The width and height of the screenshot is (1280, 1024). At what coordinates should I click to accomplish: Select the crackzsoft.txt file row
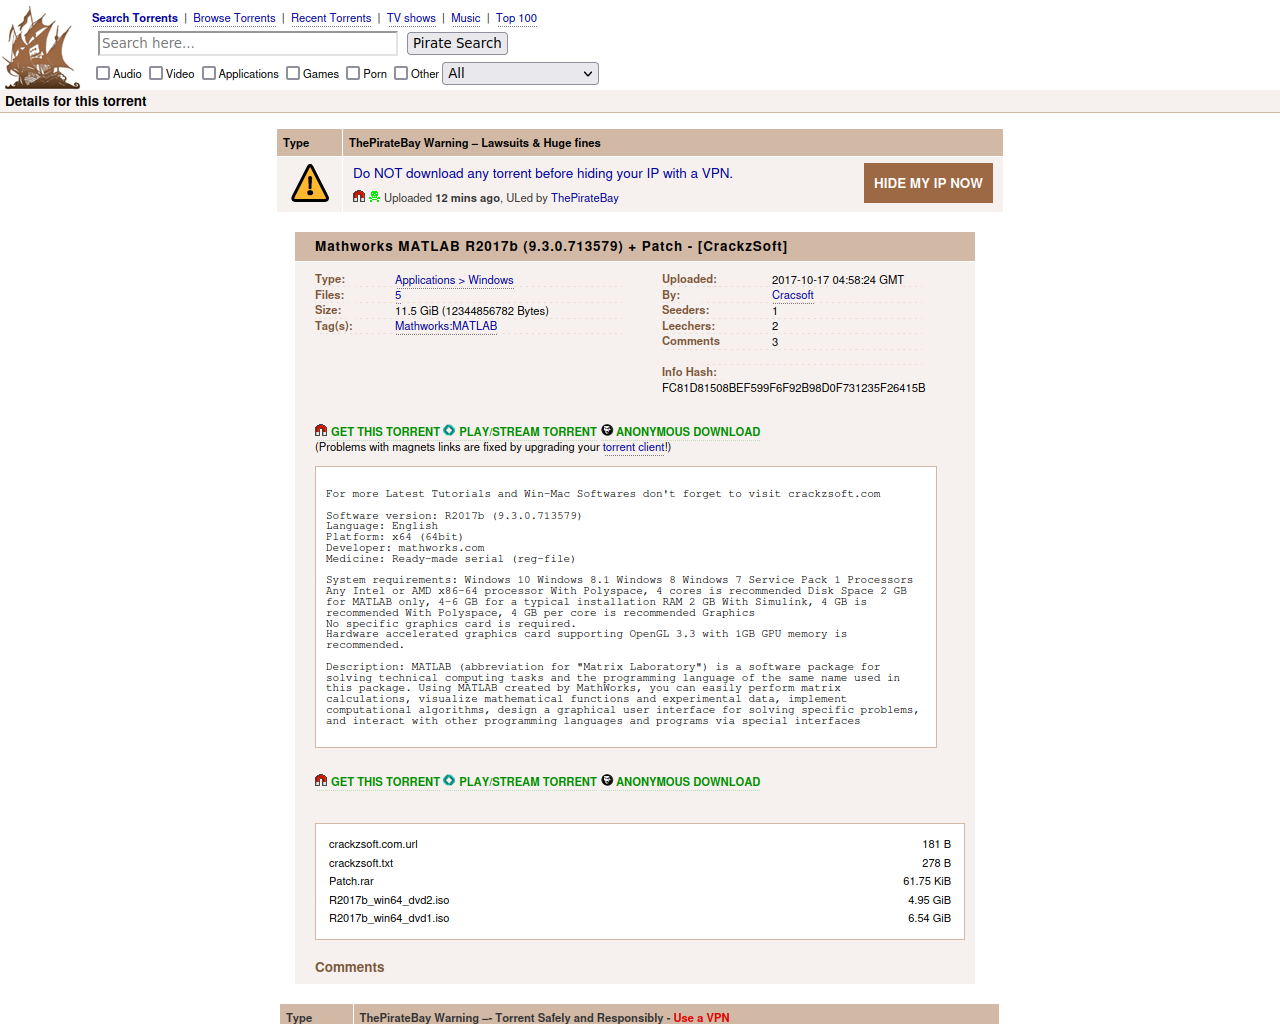(x=640, y=863)
